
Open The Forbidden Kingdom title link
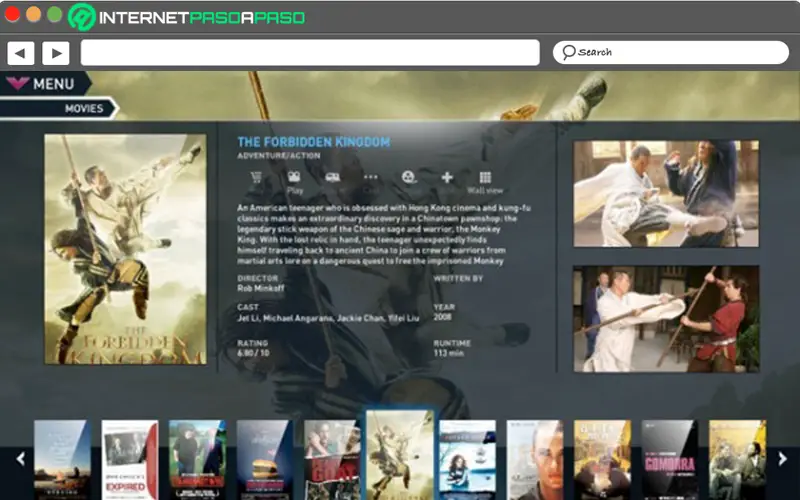click(x=314, y=142)
